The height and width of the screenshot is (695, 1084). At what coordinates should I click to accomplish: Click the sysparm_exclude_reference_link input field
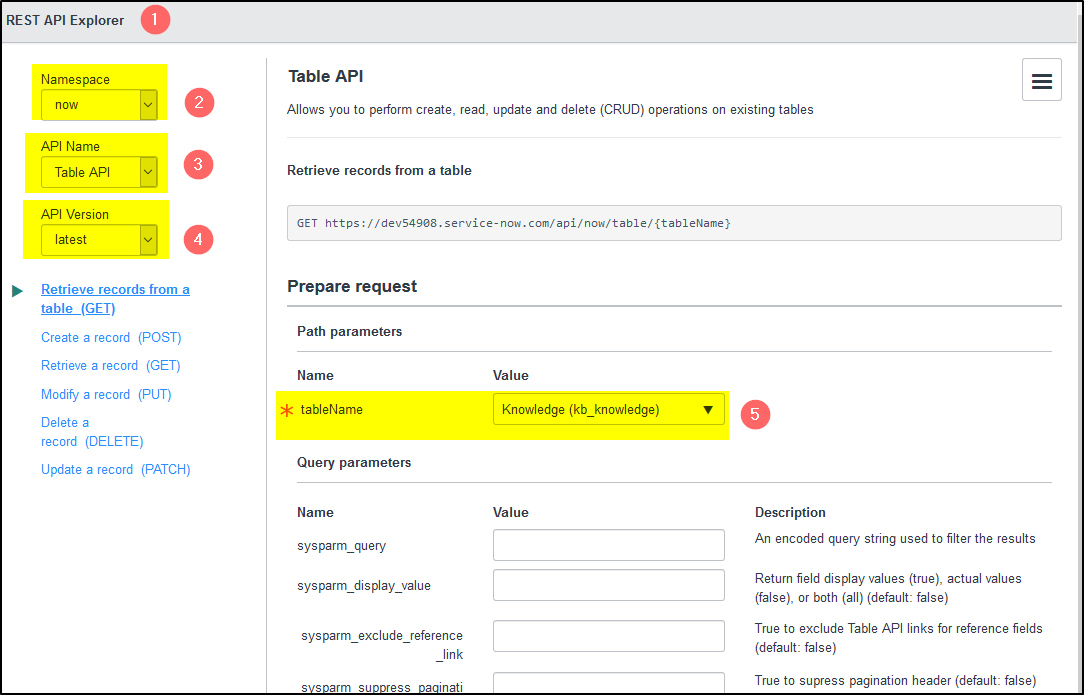pos(608,636)
